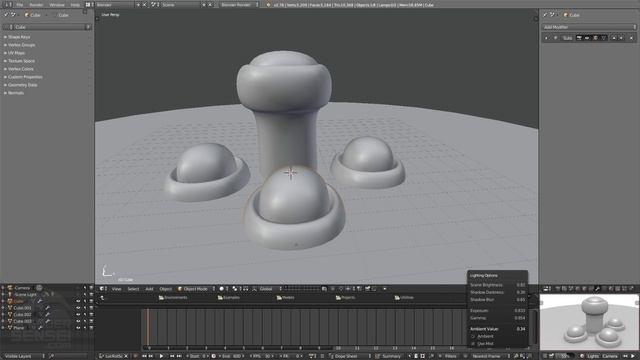Toggle the Use Mist checkbox
640x360 pixels.
(473, 344)
